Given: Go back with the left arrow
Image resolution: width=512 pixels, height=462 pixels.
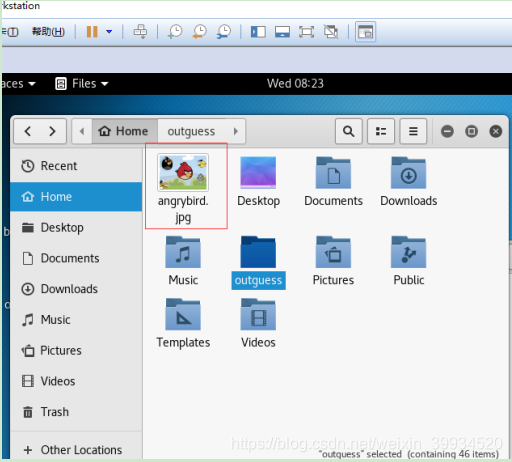Looking at the screenshot, I should [28, 131].
